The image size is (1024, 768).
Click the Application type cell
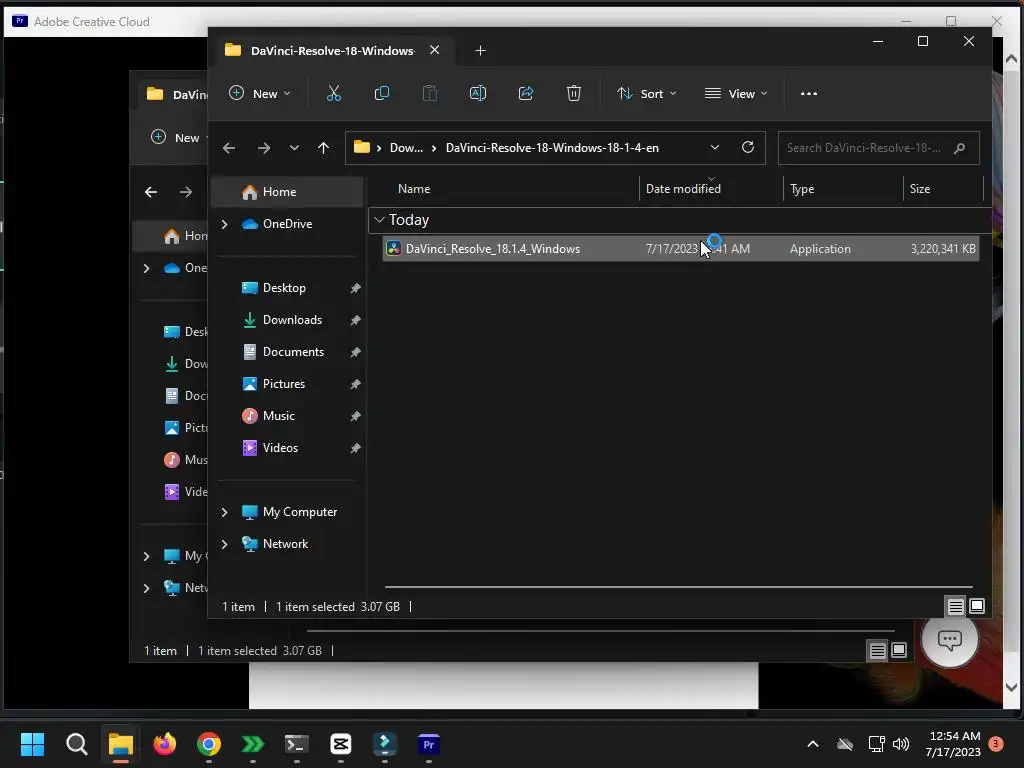click(x=820, y=249)
